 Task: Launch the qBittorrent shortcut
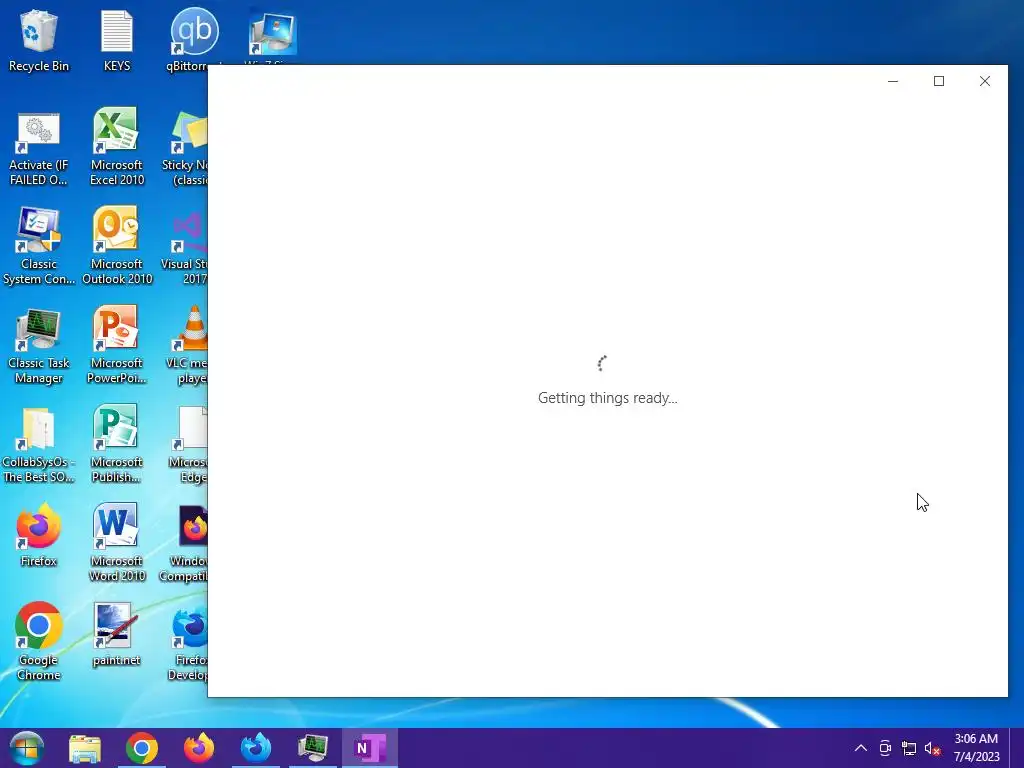point(193,40)
